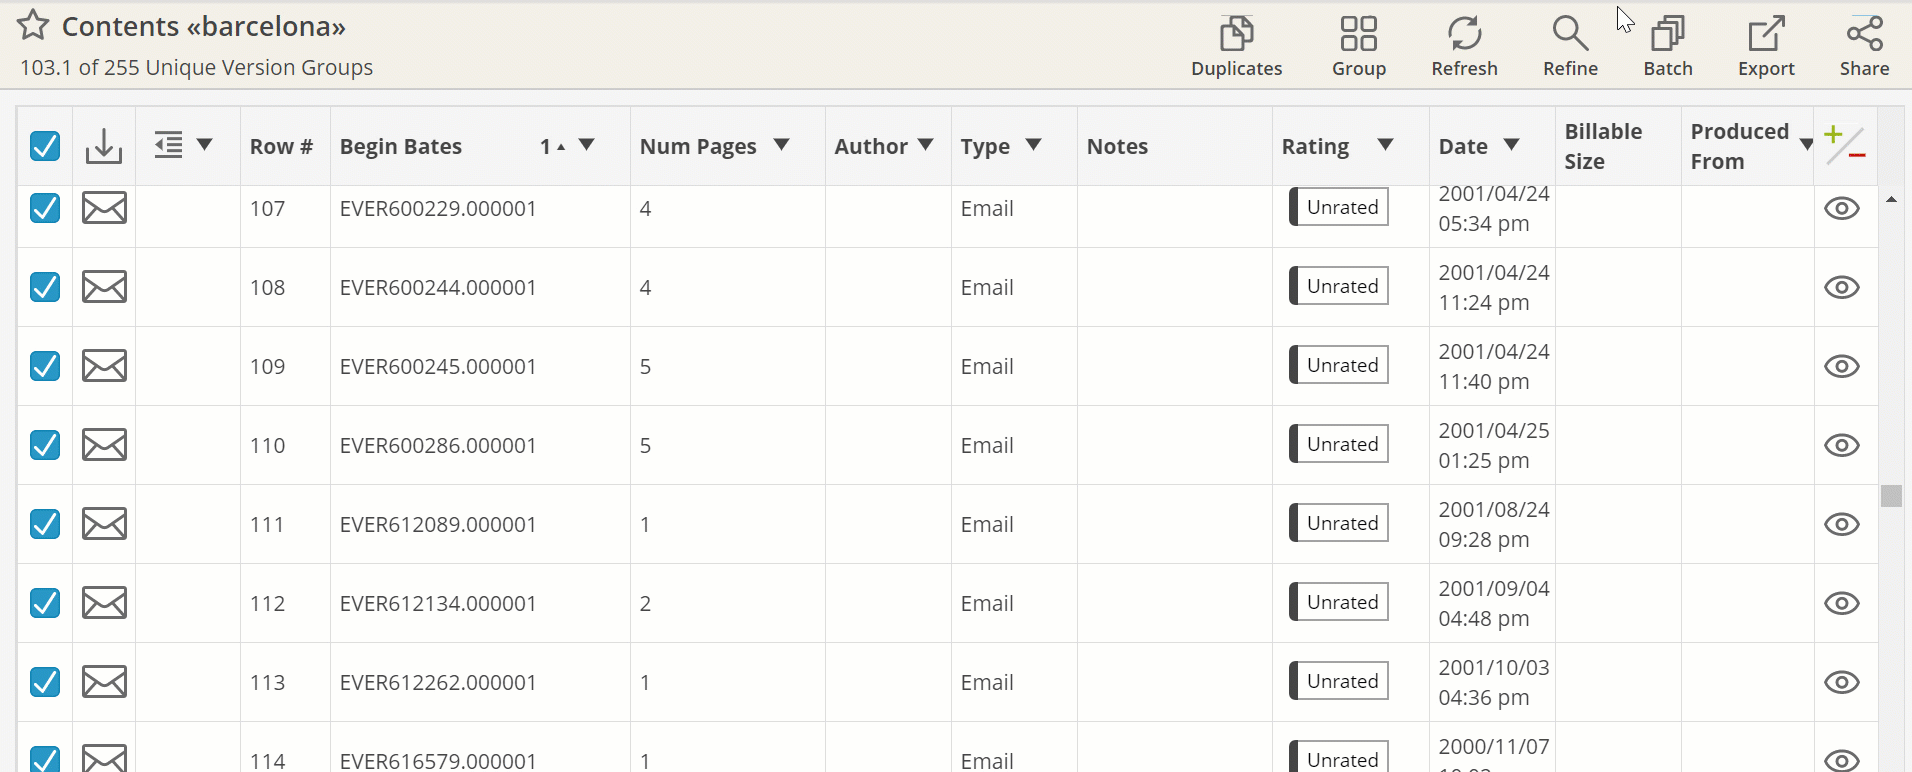The width and height of the screenshot is (1912, 772).
Task: Uncheck the checkbox for row 107
Action: [45, 208]
